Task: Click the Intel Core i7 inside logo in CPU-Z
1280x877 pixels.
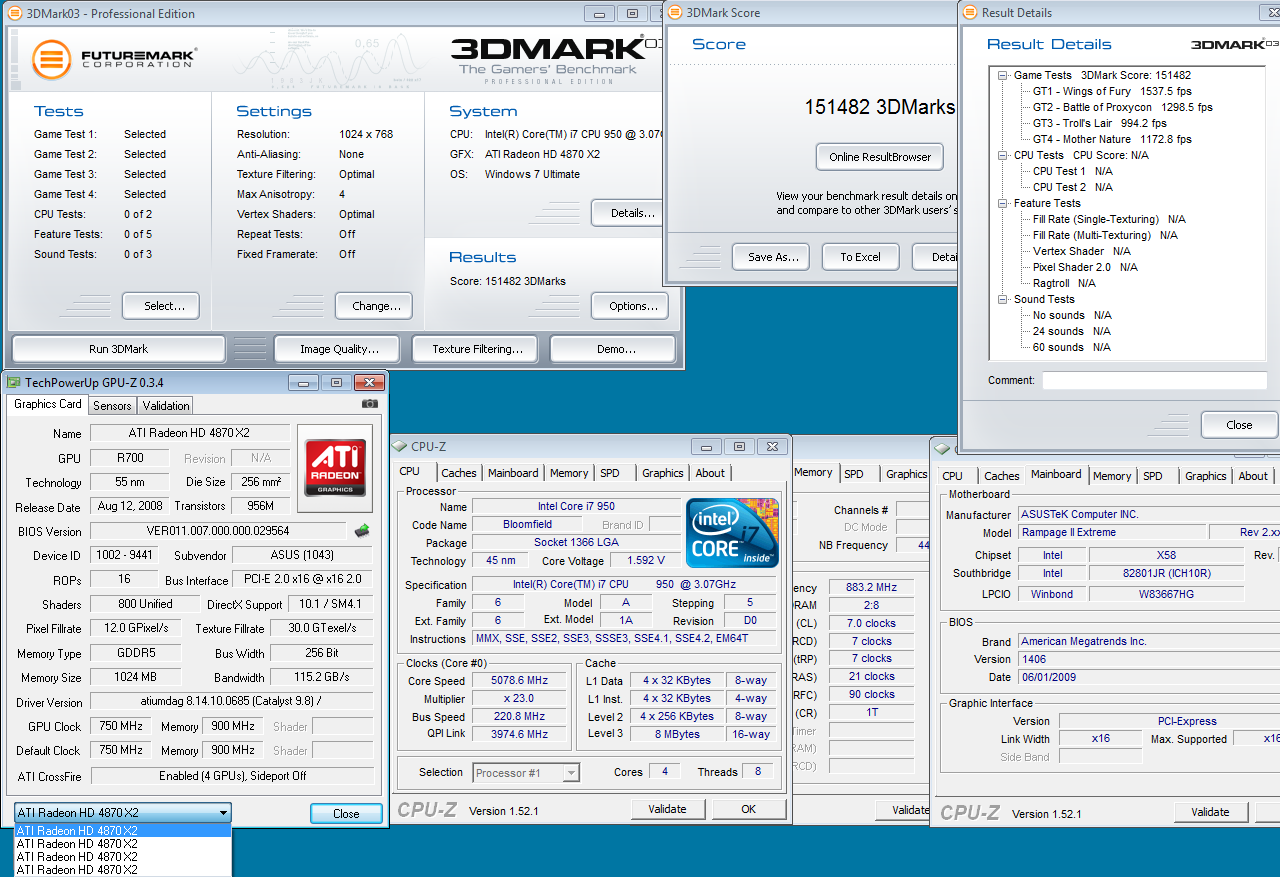Action: [x=732, y=533]
